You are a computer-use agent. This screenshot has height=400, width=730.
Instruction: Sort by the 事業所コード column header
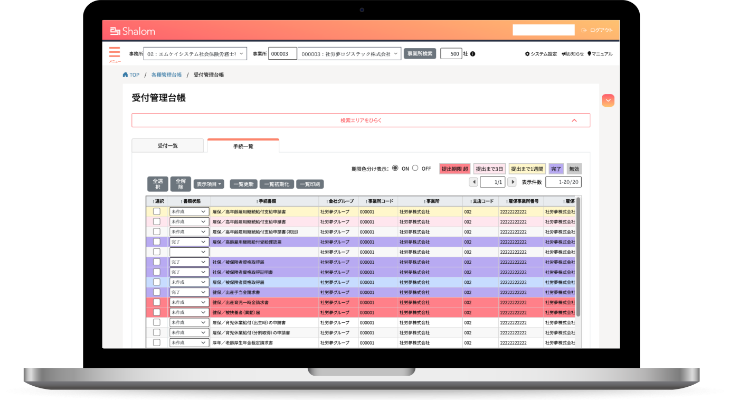(378, 201)
